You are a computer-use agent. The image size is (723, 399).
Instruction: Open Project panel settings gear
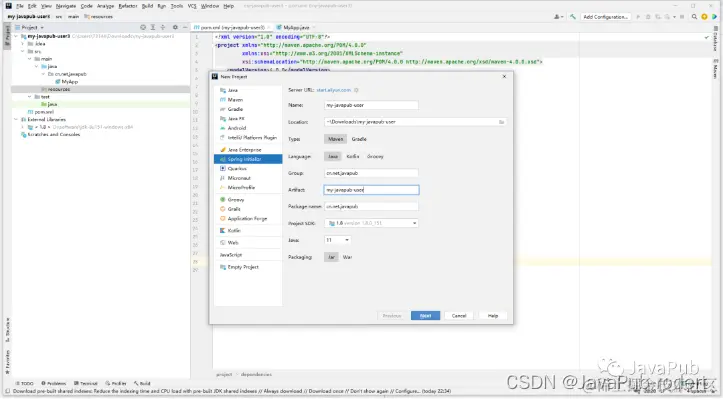click(175, 27)
